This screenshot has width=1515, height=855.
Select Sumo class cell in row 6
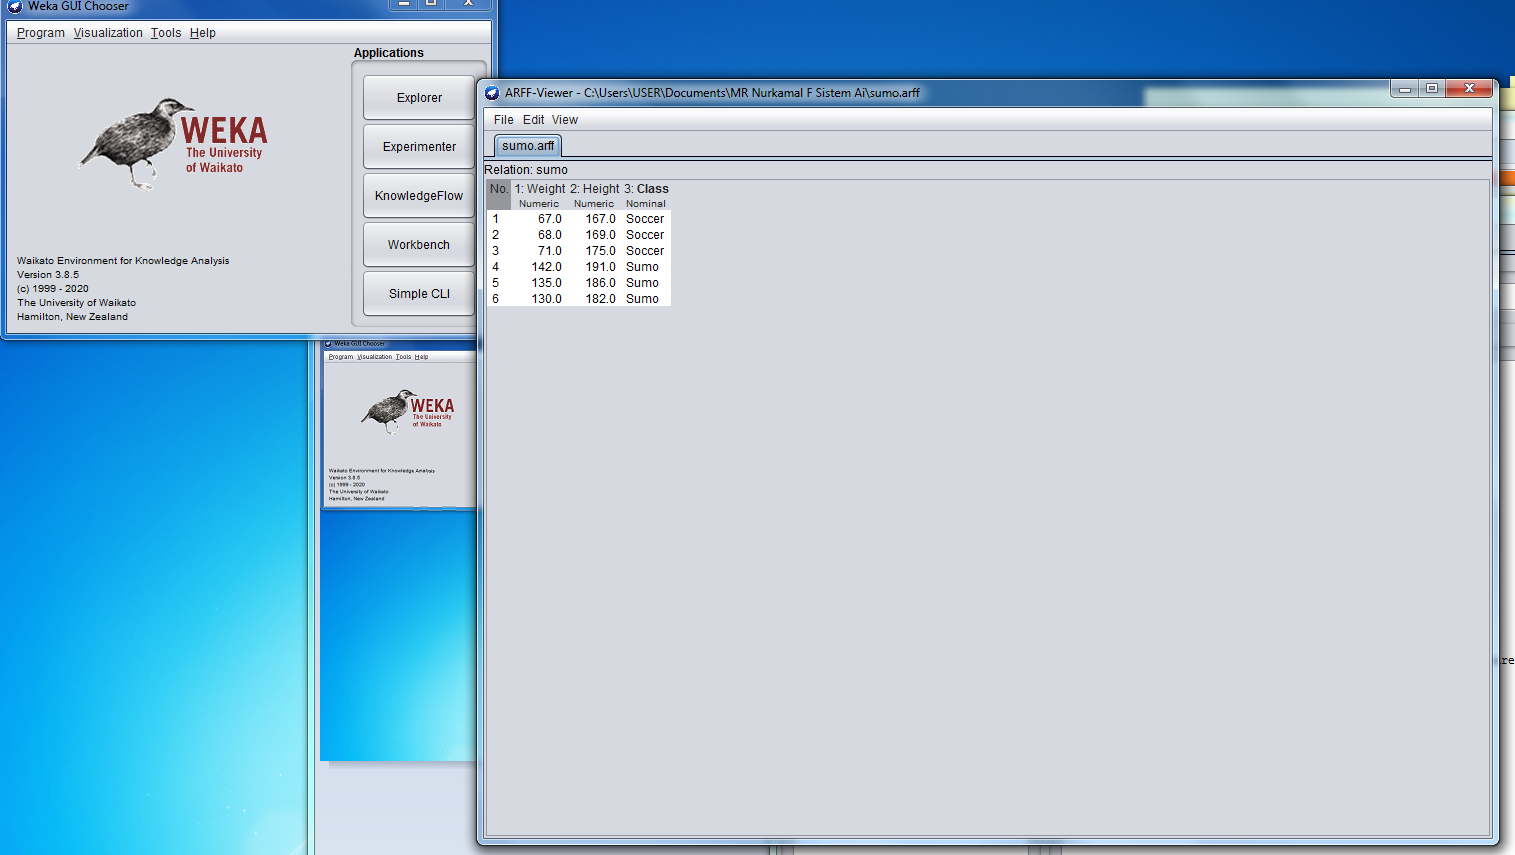[x=646, y=299]
